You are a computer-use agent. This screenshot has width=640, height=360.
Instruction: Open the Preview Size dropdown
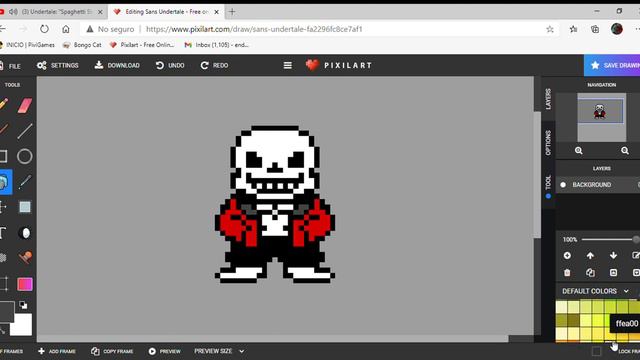pyautogui.click(x=219, y=351)
